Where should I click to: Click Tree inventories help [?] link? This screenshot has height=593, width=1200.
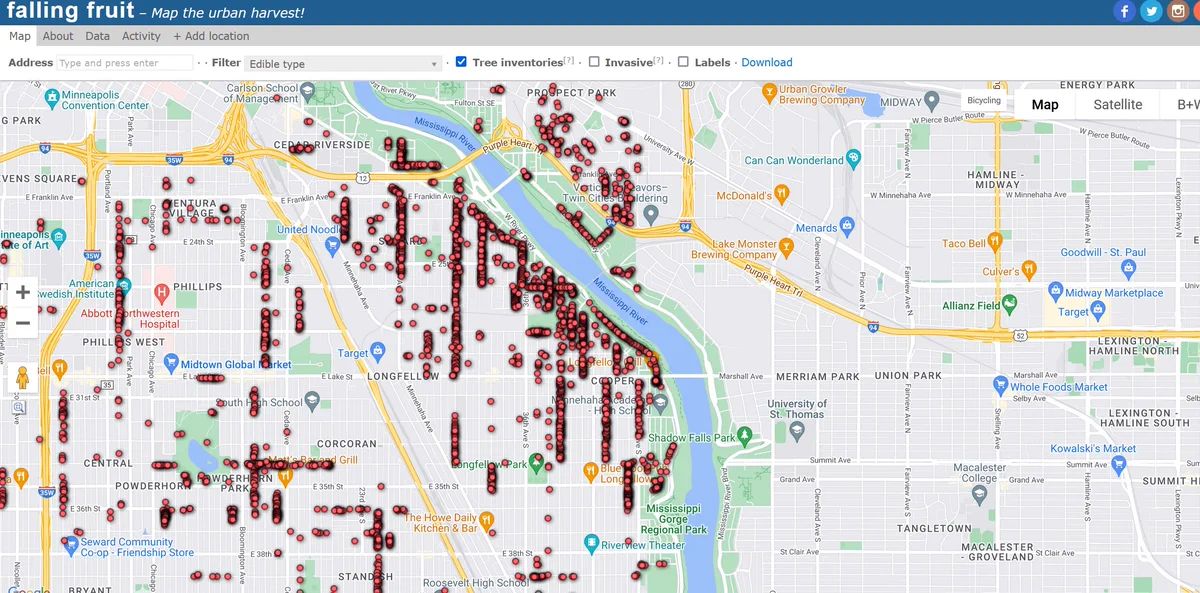tap(569, 60)
